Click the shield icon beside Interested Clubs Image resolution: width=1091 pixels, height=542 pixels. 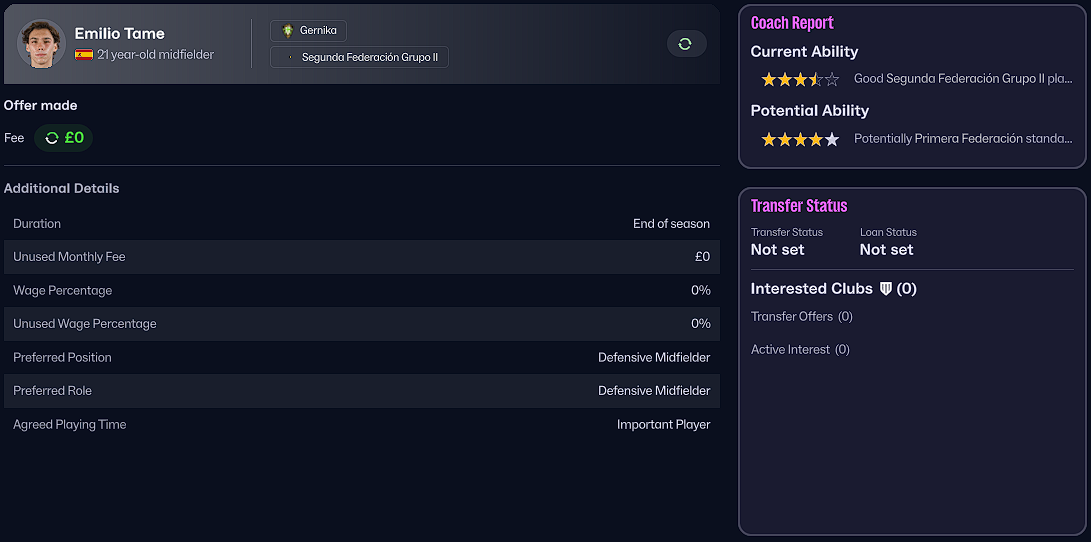(885, 289)
